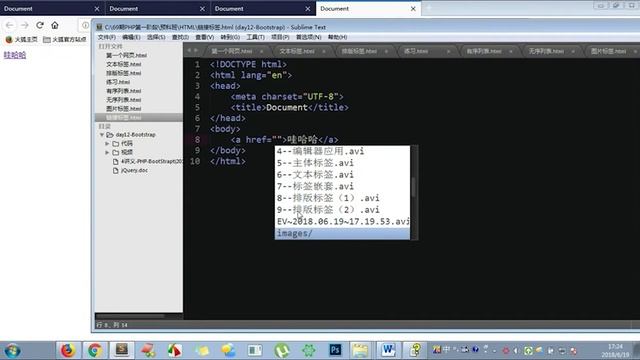Image resolution: width=640 pixels, height=360 pixels.
Task: Switch to 文本标签.html editor tab
Action: point(297,51)
